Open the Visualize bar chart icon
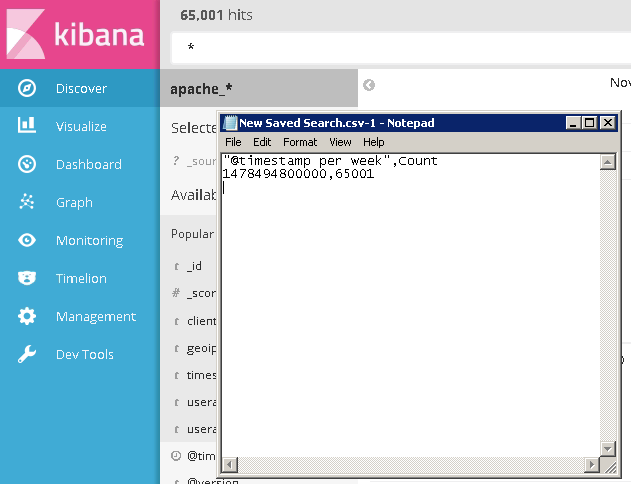The image size is (631, 484). click(x=27, y=126)
